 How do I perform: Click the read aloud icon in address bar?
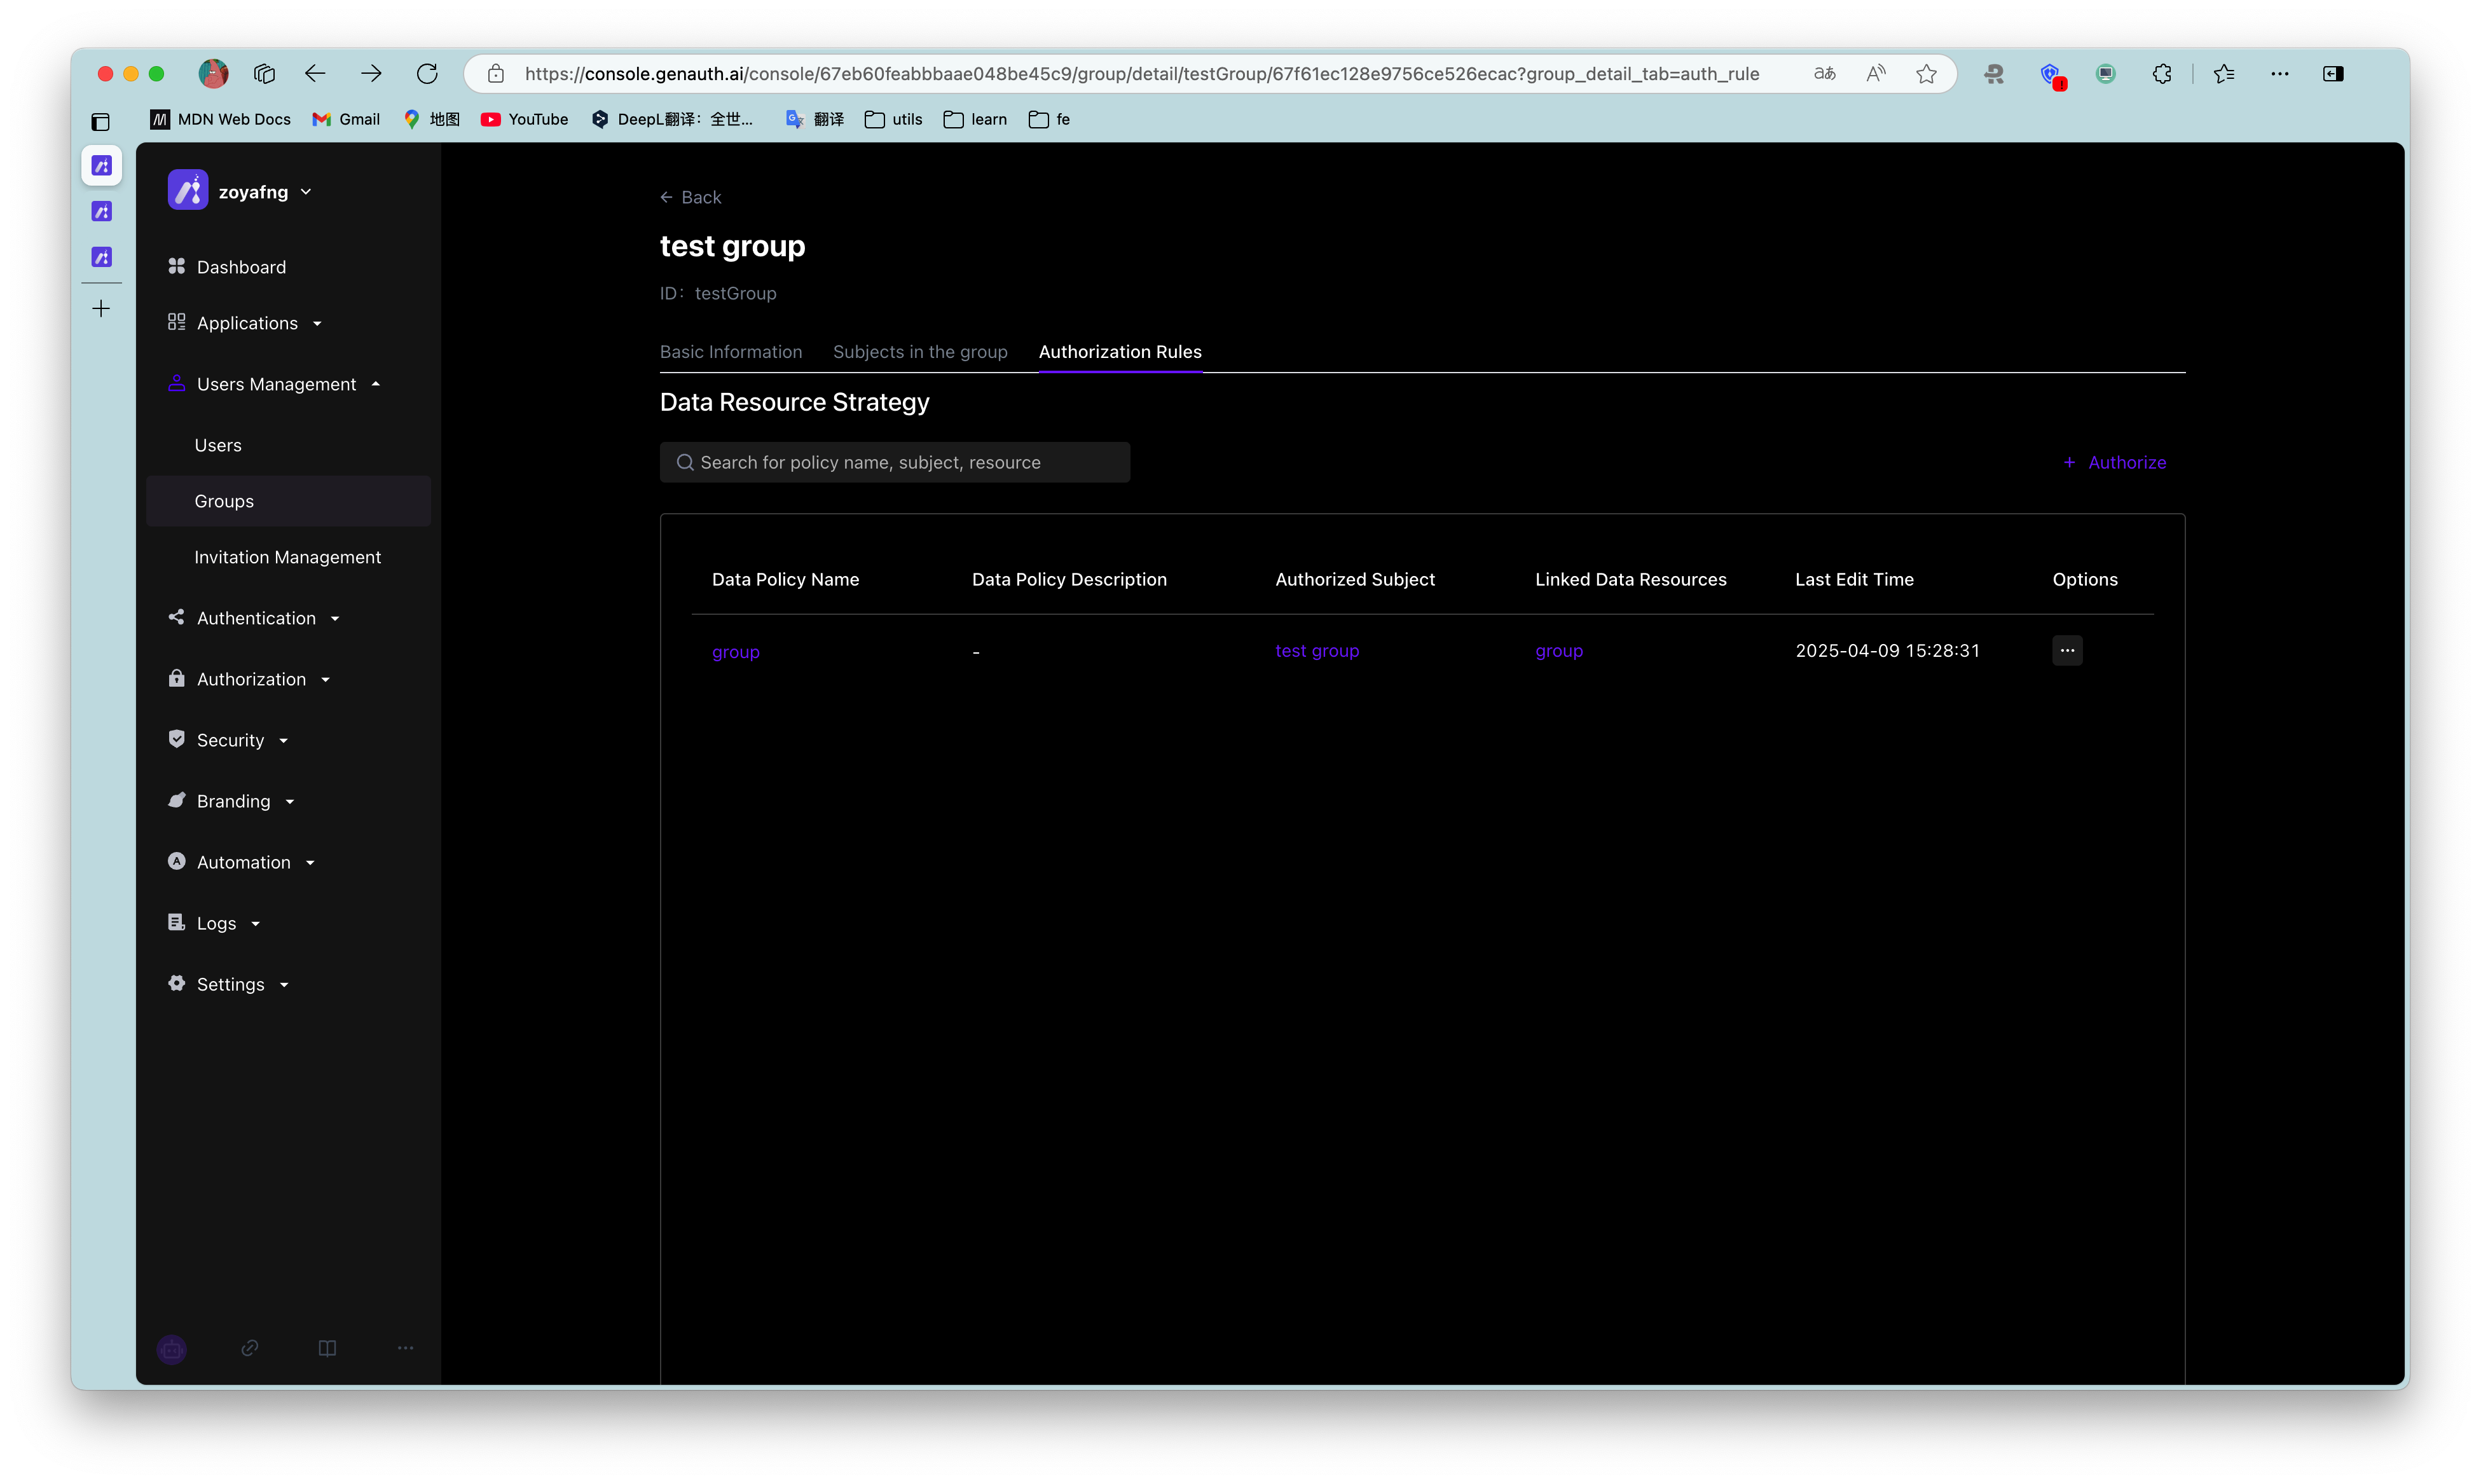click(x=1876, y=73)
